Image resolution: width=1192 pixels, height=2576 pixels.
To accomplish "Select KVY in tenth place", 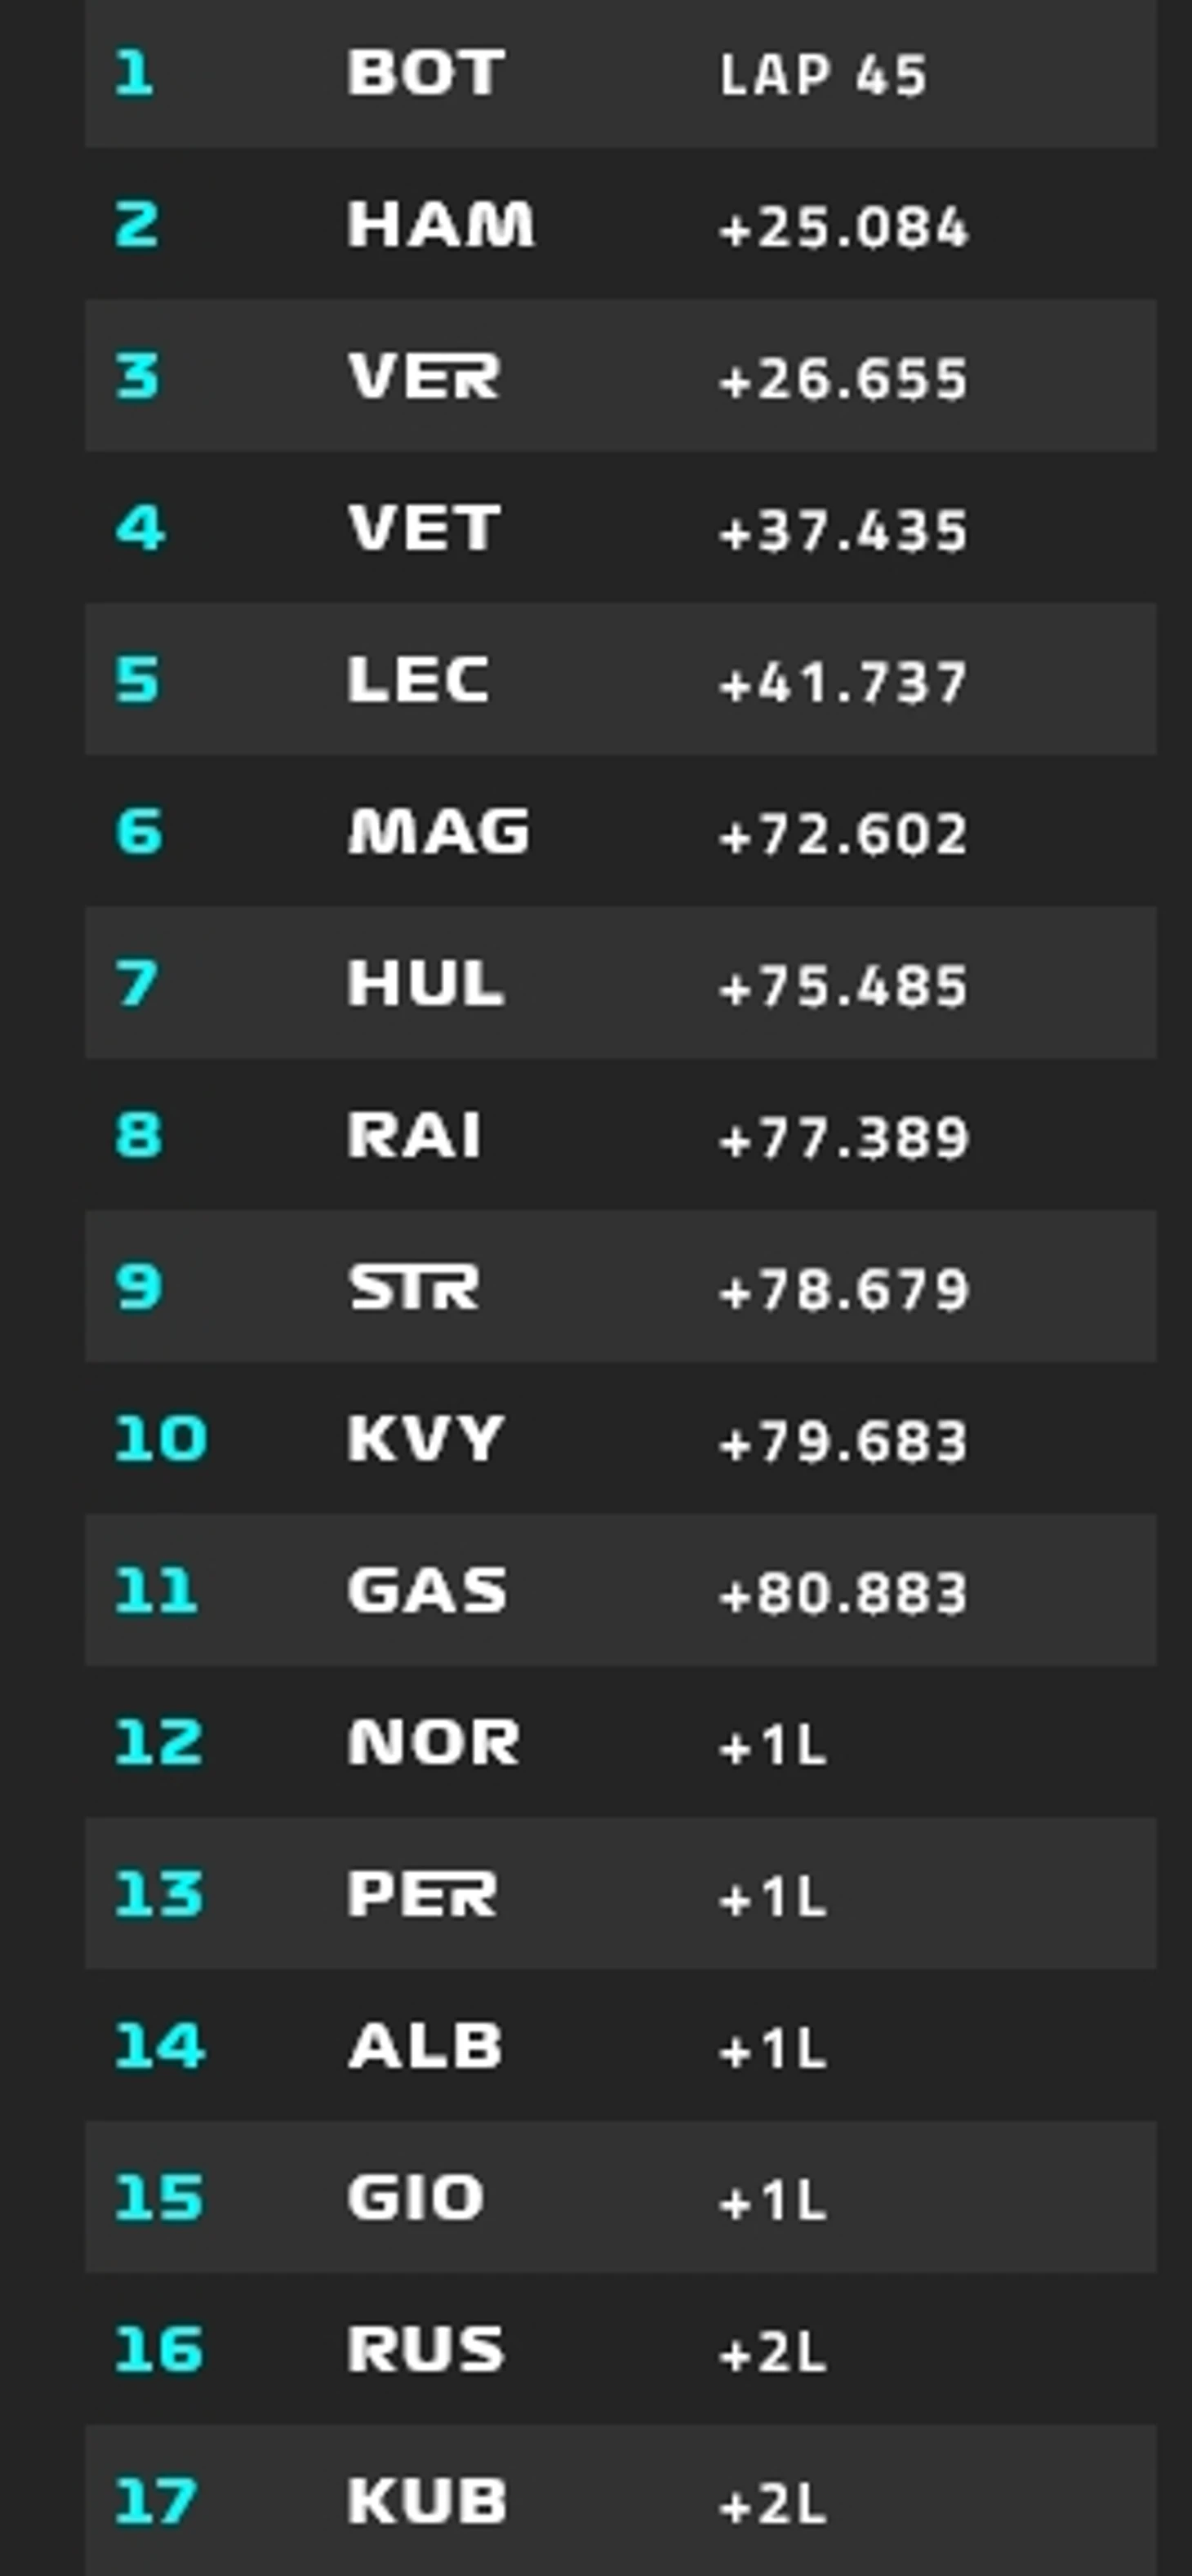I will pyautogui.click(x=425, y=1439).
